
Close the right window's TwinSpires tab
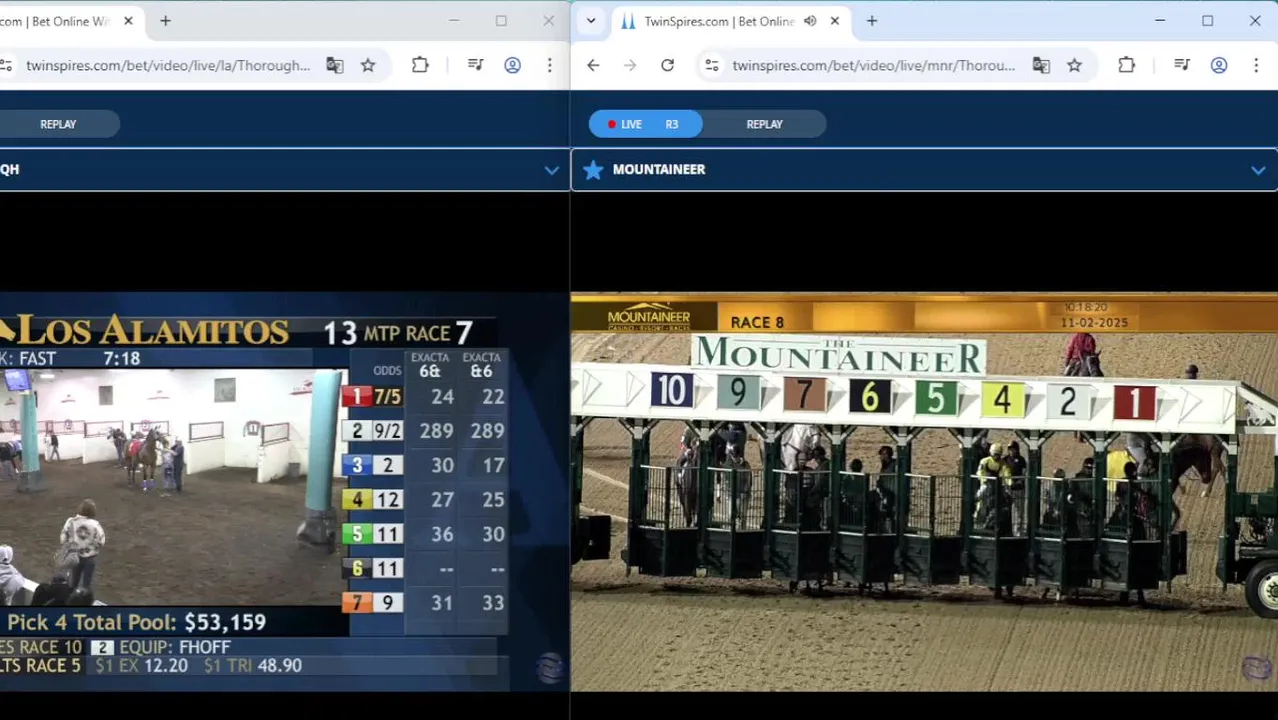tap(835, 21)
